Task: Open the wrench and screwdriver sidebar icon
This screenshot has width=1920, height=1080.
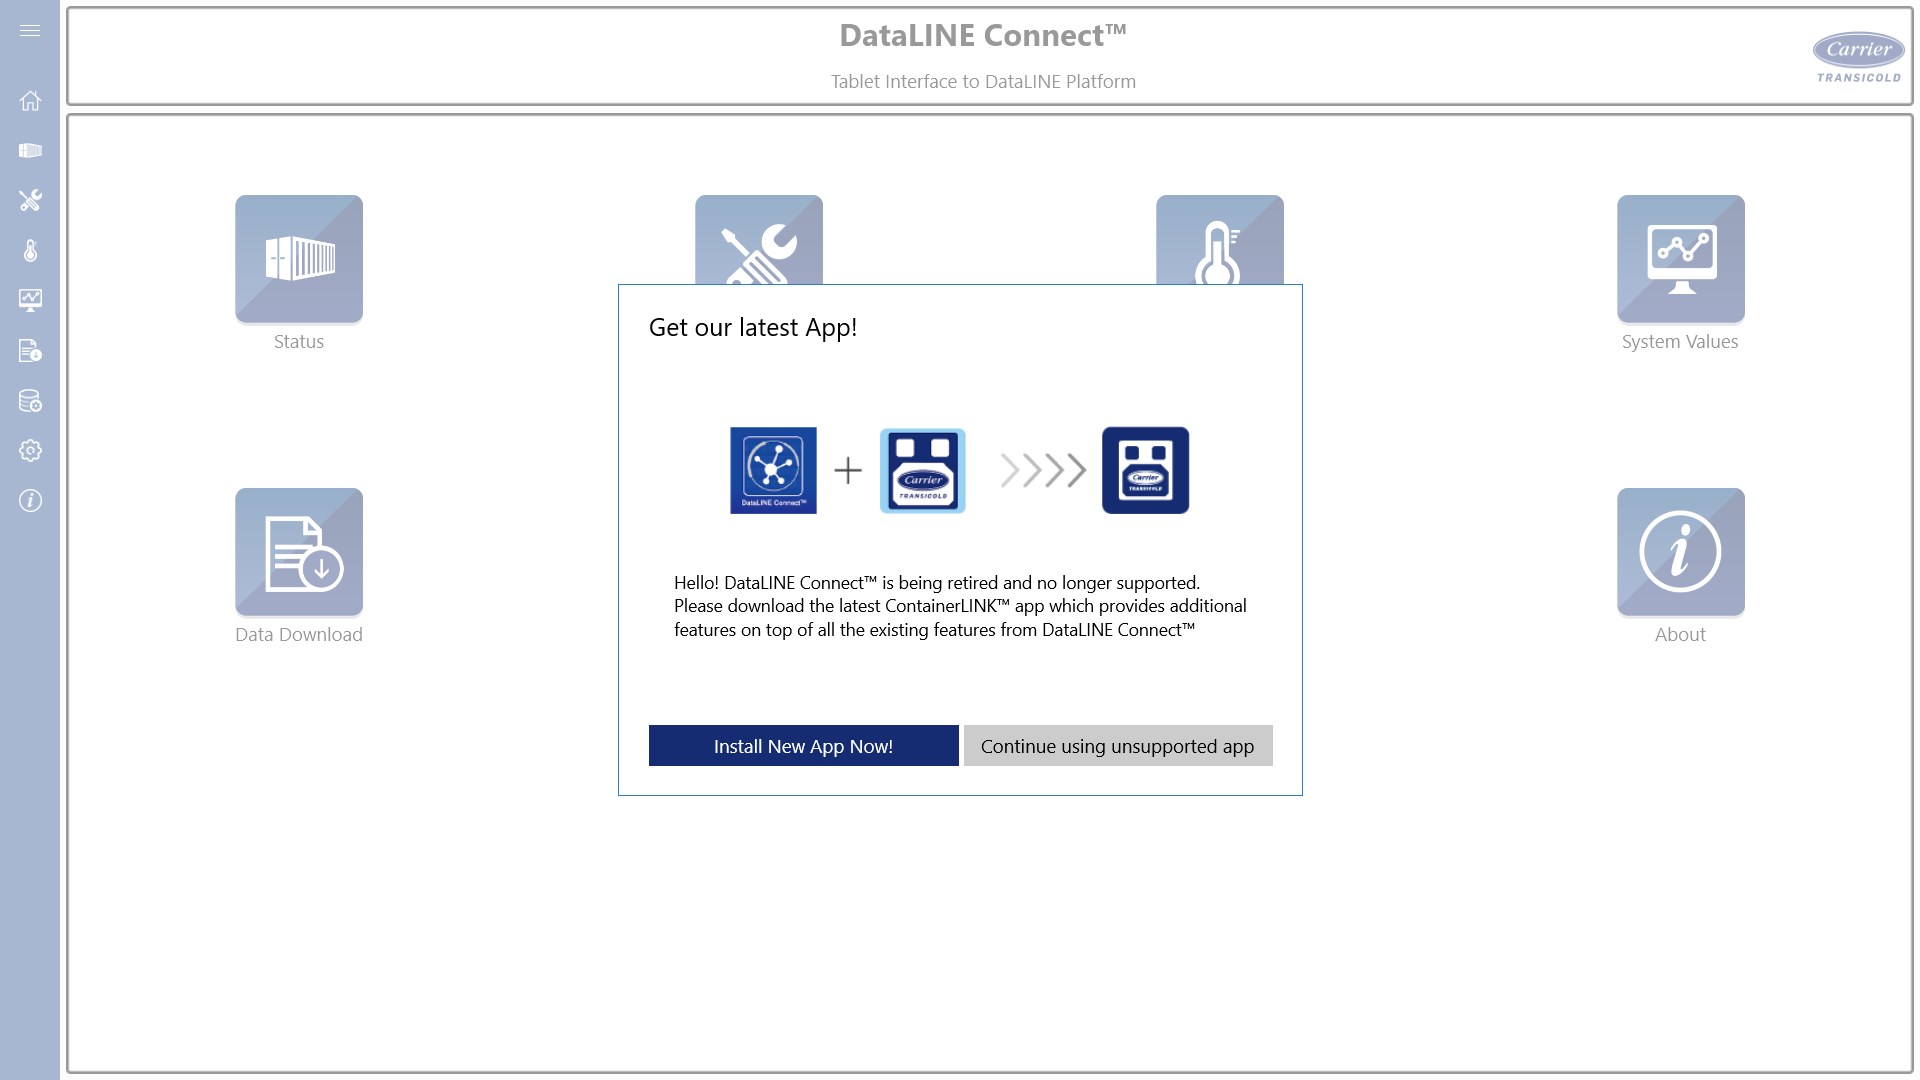Action: (30, 201)
